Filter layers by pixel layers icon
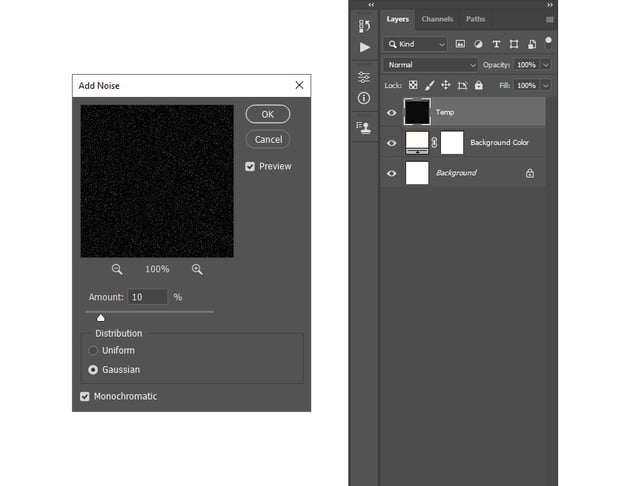Image resolution: width=630 pixels, height=486 pixels. (x=460, y=44)
